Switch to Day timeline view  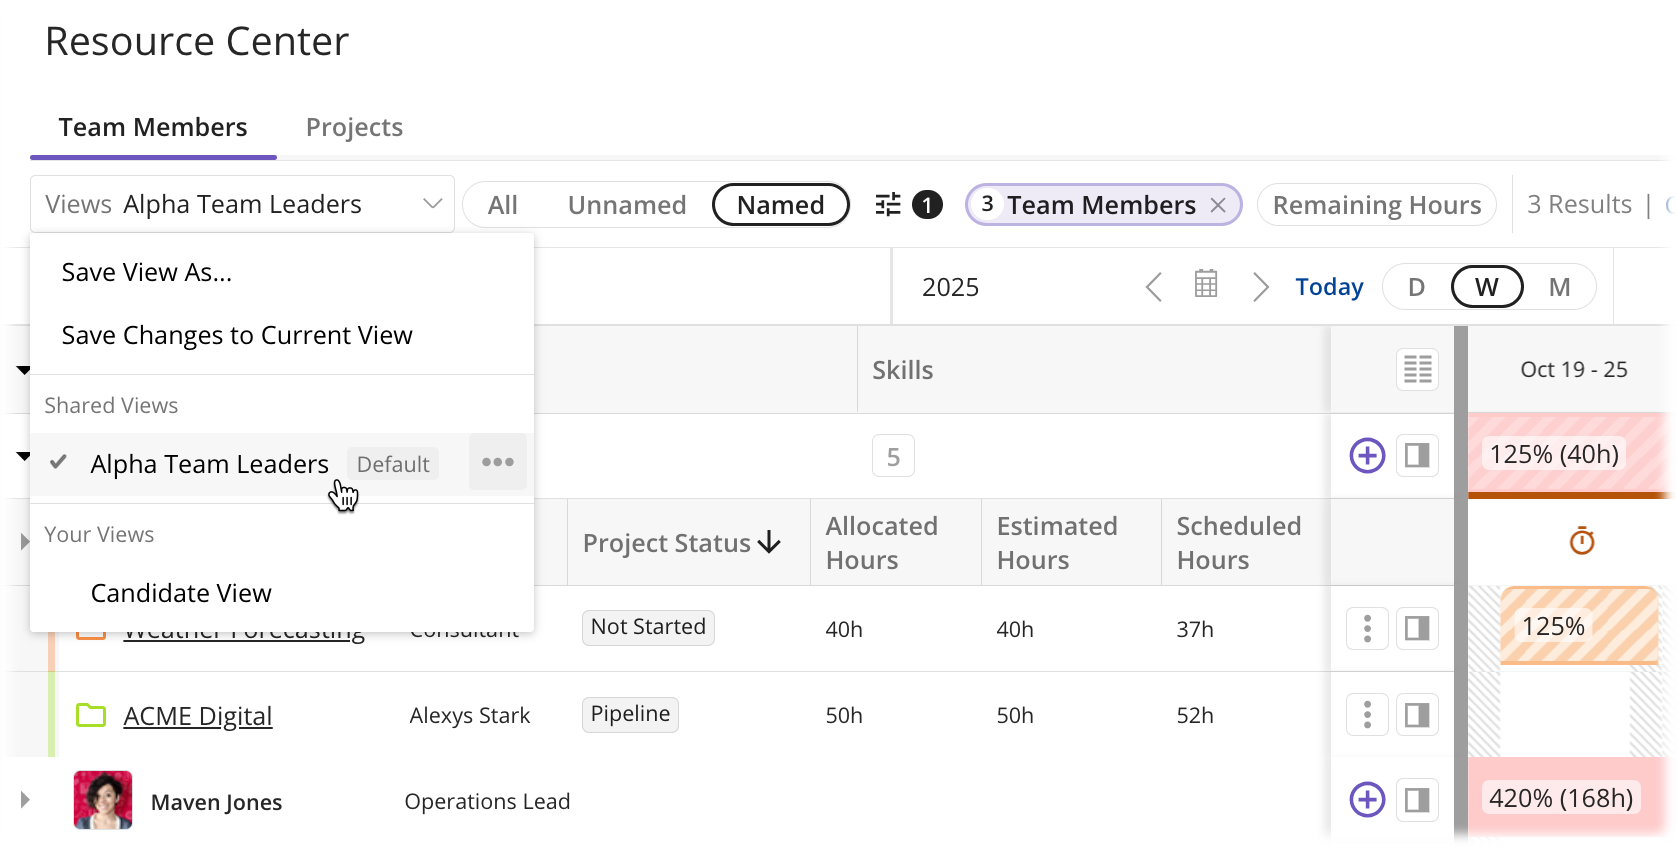pyautogui.click(x=1416, y=288)
